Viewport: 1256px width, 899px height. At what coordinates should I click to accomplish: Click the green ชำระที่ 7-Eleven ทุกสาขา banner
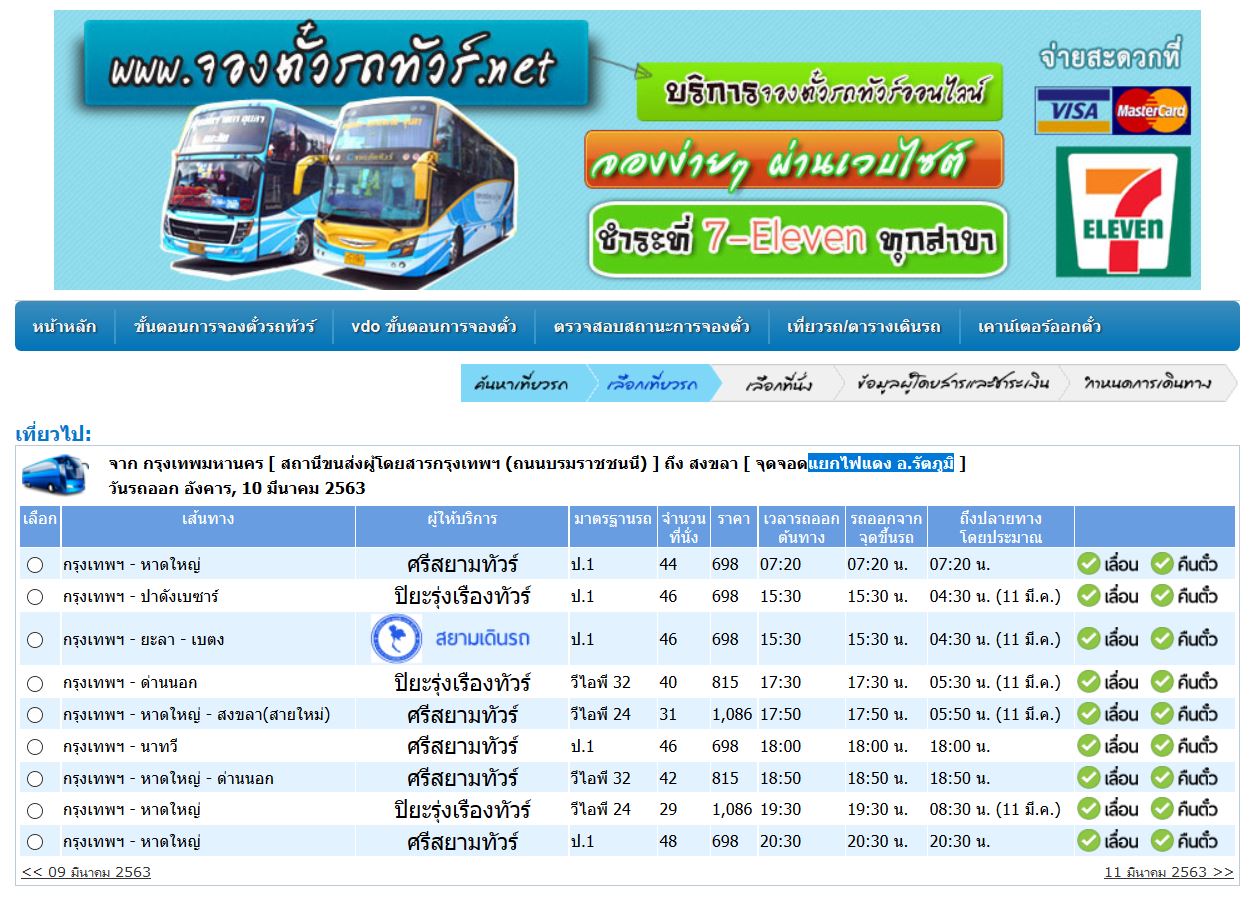[797, 239]
